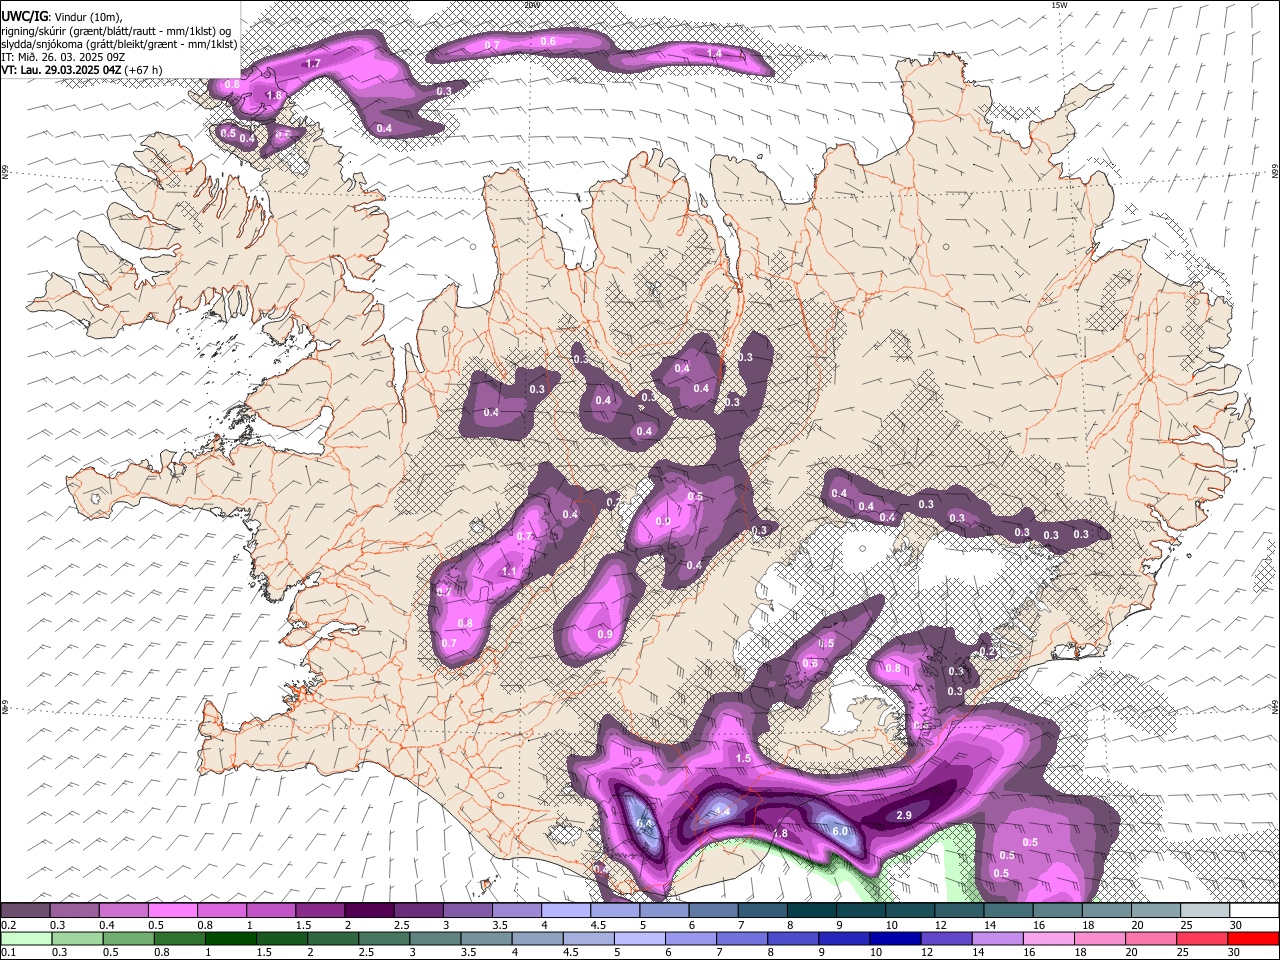Click the 1.1 precipitation value label
The width and height of the screenshot is (1280, 960).
click(x=508, y=572)
